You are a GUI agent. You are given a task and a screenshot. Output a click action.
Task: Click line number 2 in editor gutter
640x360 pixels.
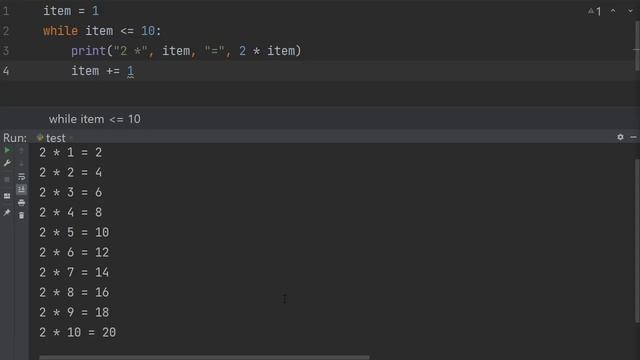coord(6,31)
